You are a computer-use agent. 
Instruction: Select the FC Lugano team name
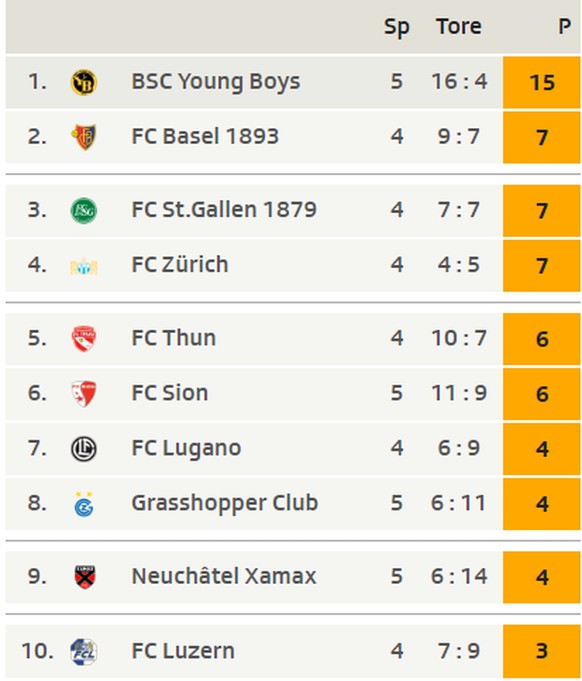coord(186,449)
